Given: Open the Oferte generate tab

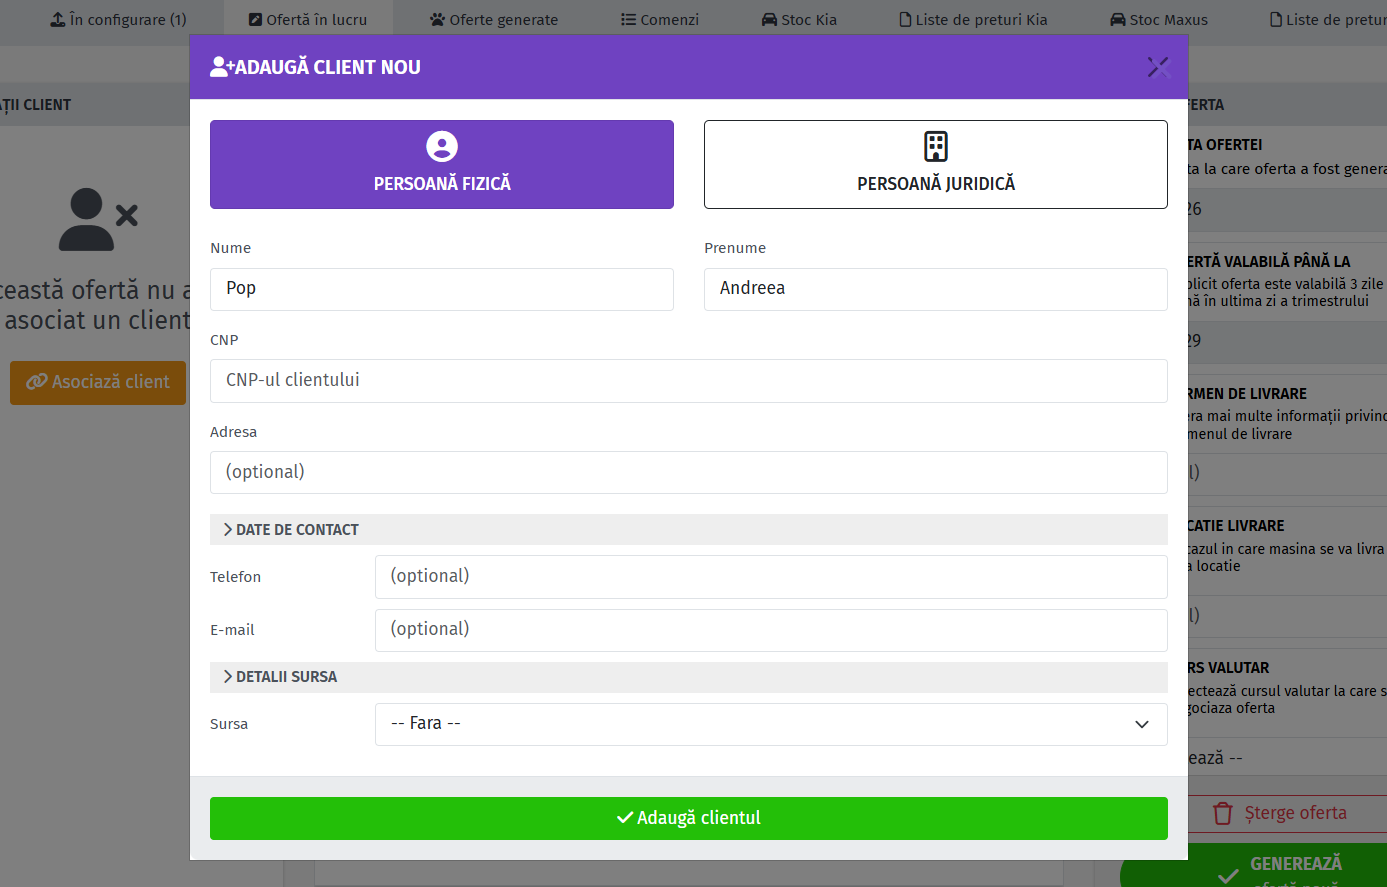Looking at the screenshot, I should [494, 20].
